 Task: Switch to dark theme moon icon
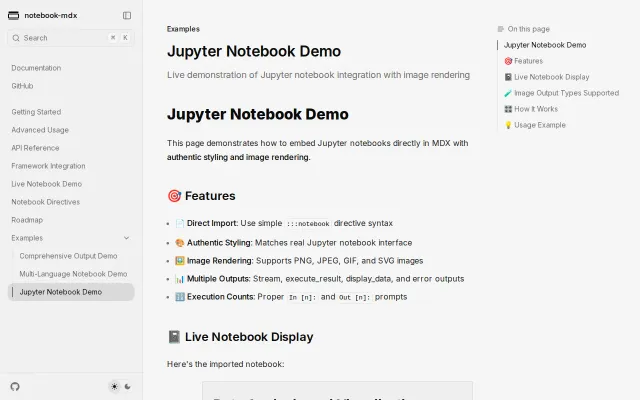click(x=128, y=387)
